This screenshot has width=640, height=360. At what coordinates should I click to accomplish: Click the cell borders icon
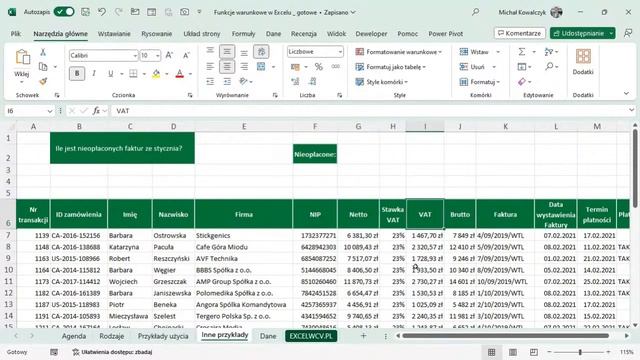click(133, 73)
